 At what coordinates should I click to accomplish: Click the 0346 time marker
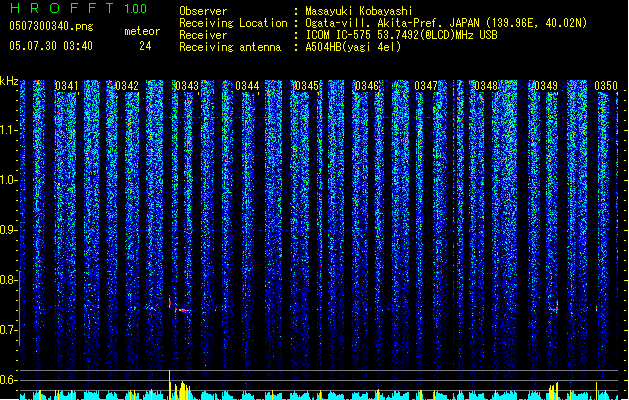pos(367,86)
